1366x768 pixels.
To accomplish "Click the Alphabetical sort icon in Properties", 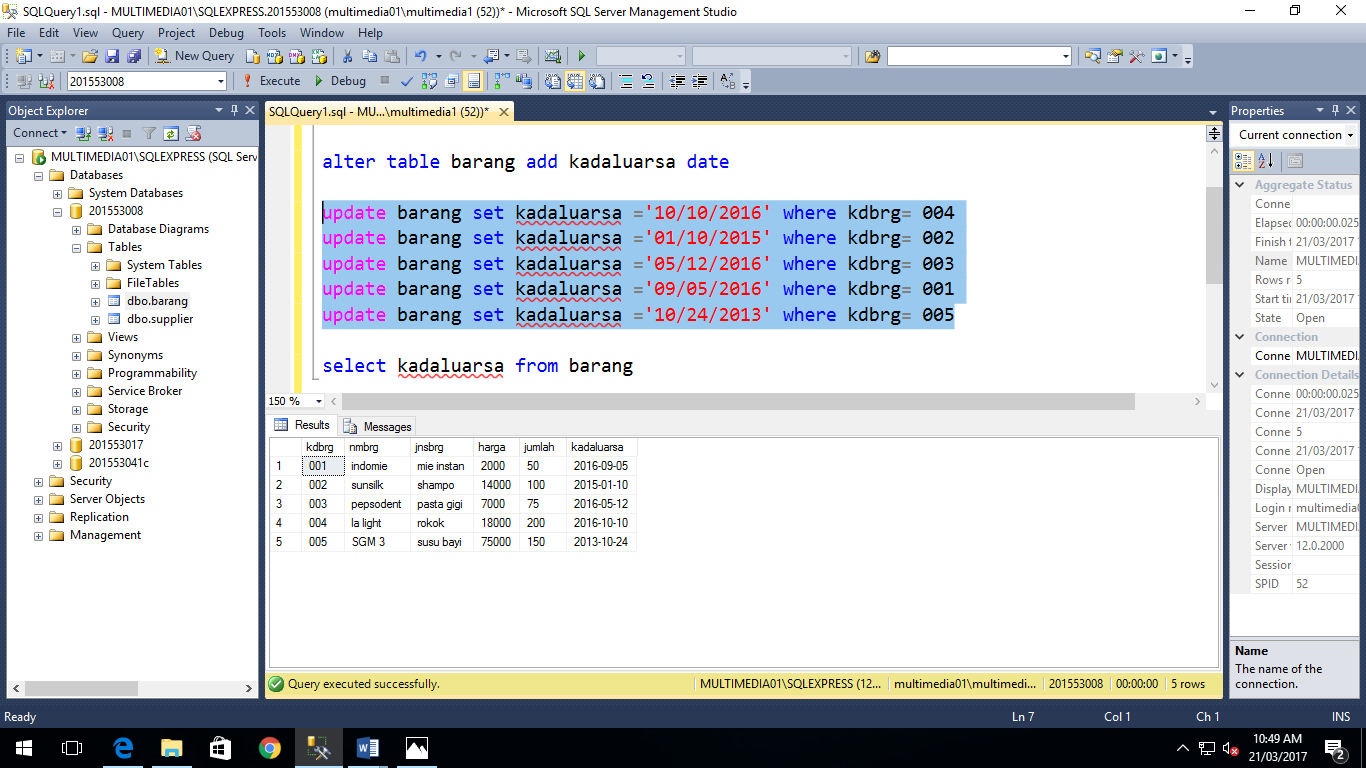I will (x=1265, y=161).
